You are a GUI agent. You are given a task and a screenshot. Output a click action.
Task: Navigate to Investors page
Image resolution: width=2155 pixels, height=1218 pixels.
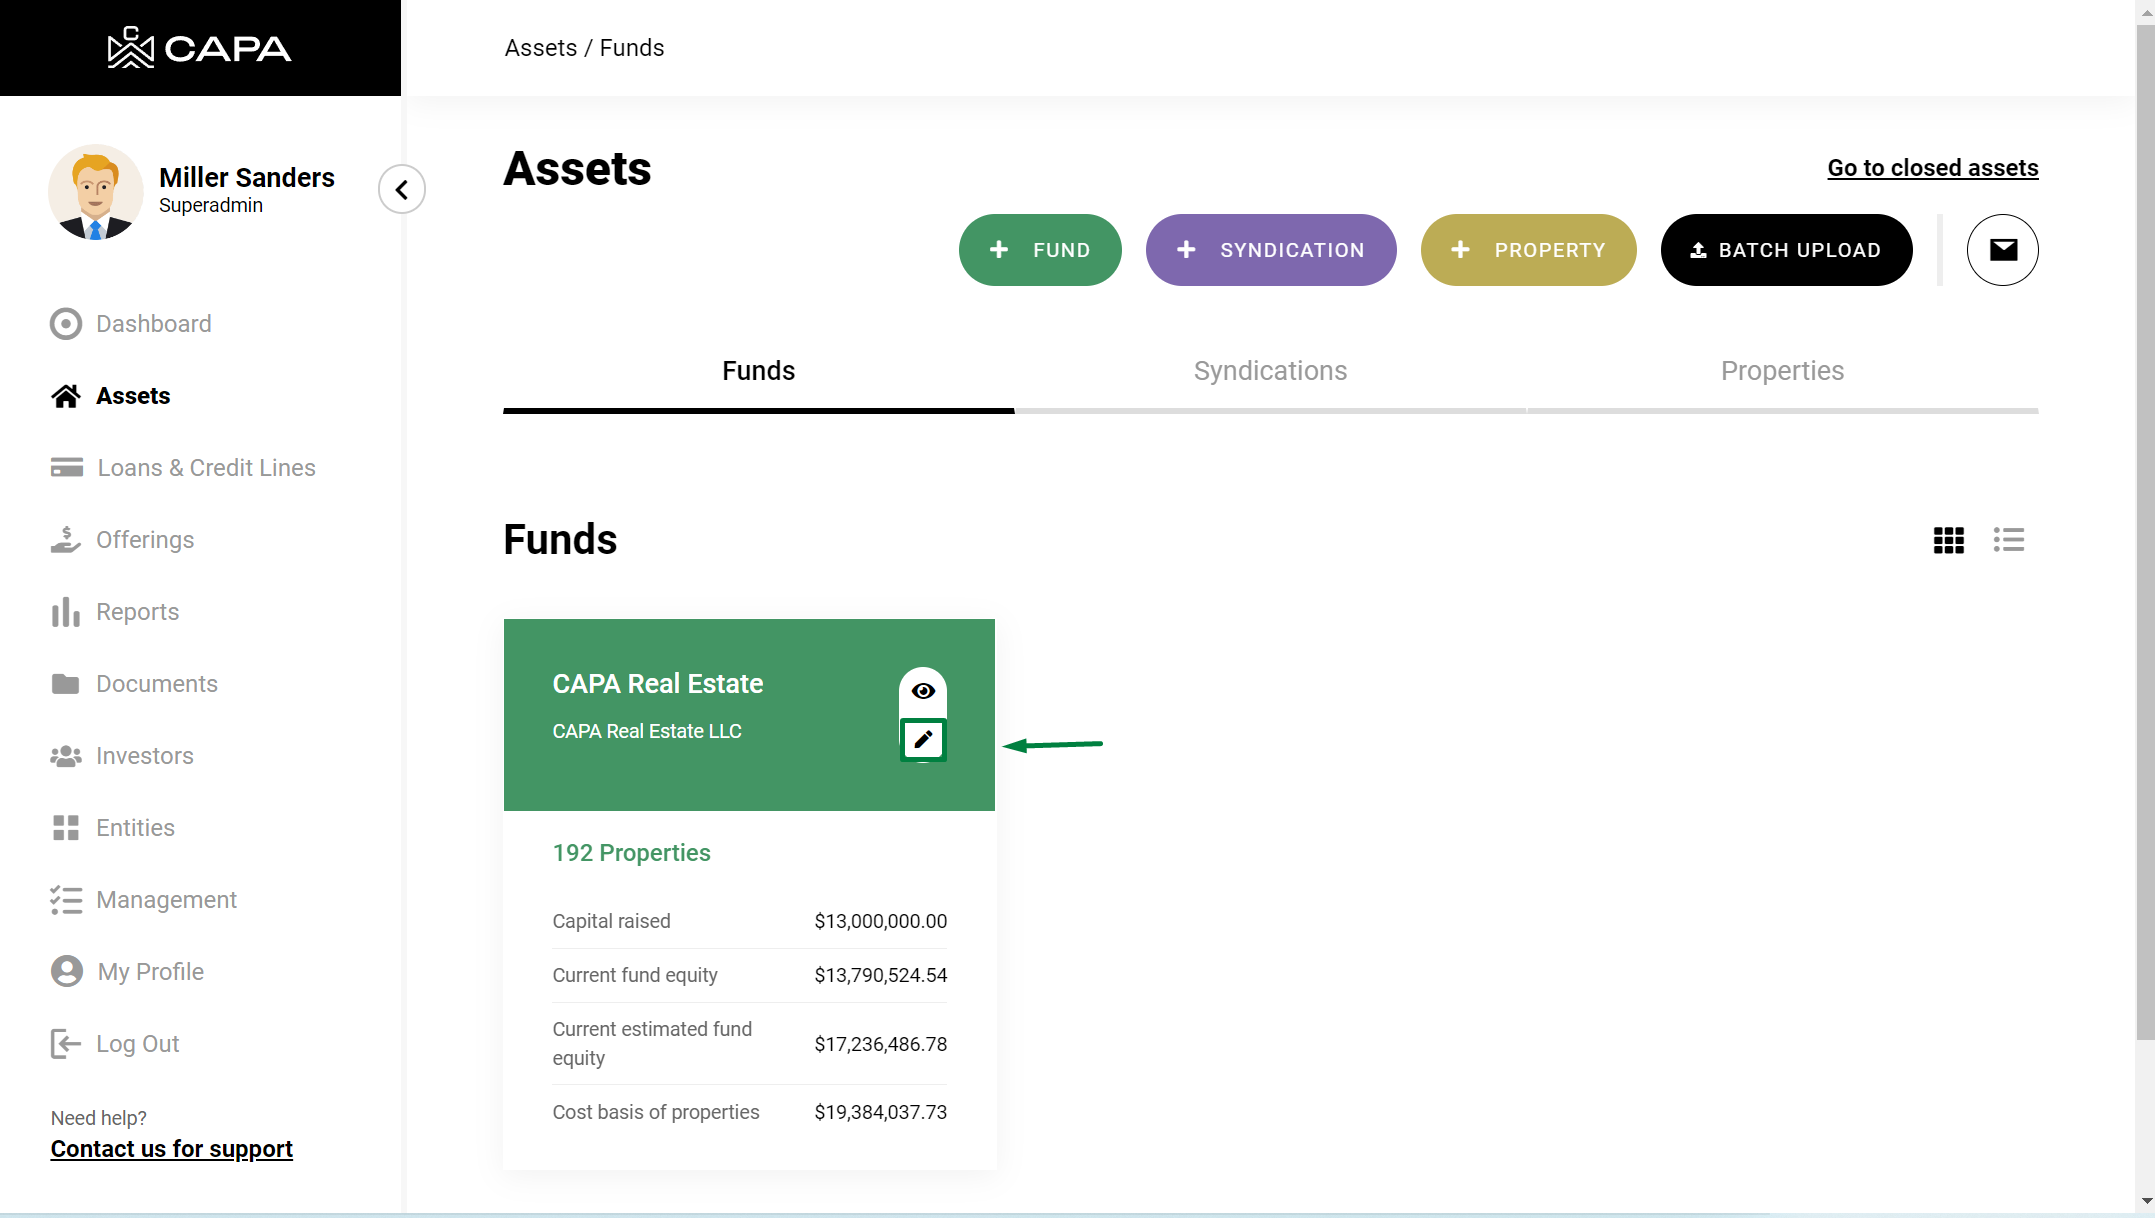coord(144,756)
